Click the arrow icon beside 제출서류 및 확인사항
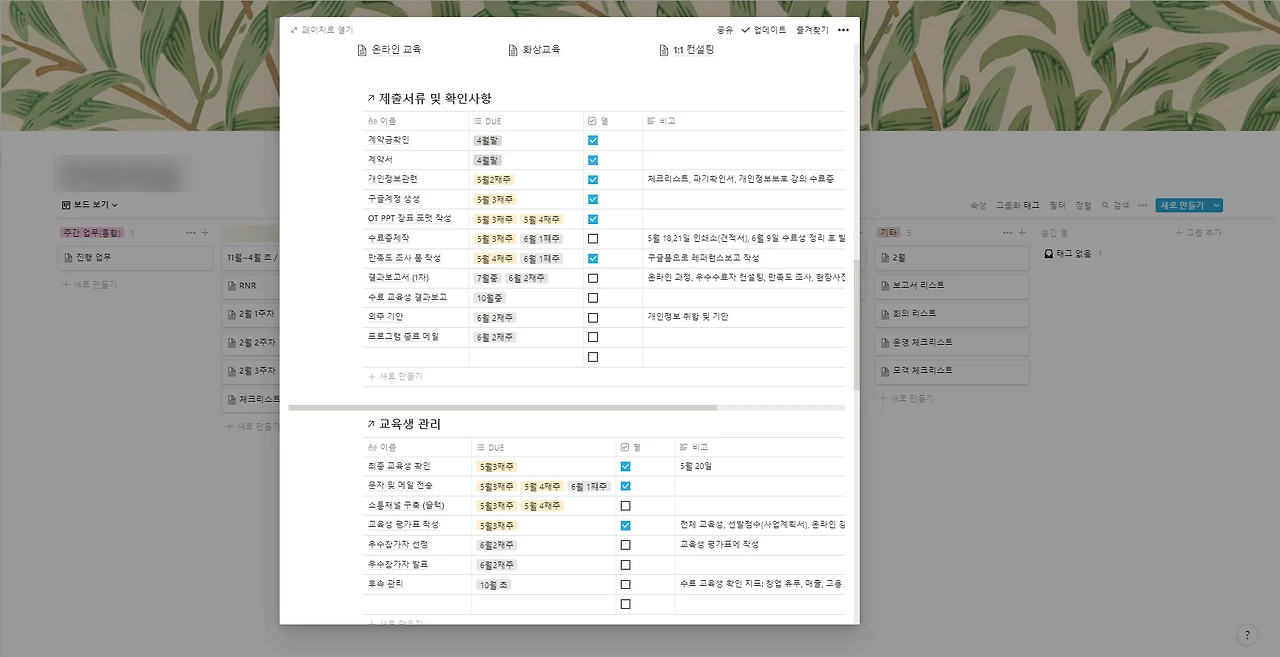Image resolution: width=1280 pixels, height=657 pixels. click(371, 98)
